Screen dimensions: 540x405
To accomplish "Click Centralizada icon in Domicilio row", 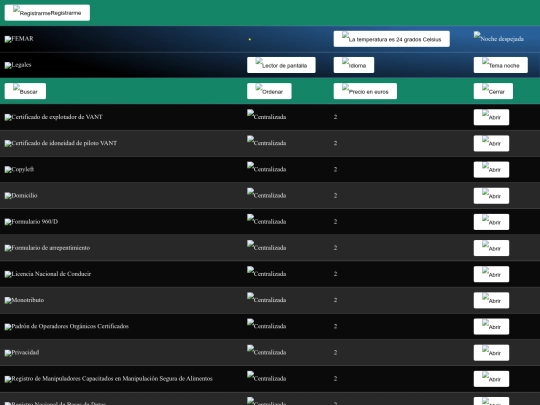I will click(x=267, y=194).
